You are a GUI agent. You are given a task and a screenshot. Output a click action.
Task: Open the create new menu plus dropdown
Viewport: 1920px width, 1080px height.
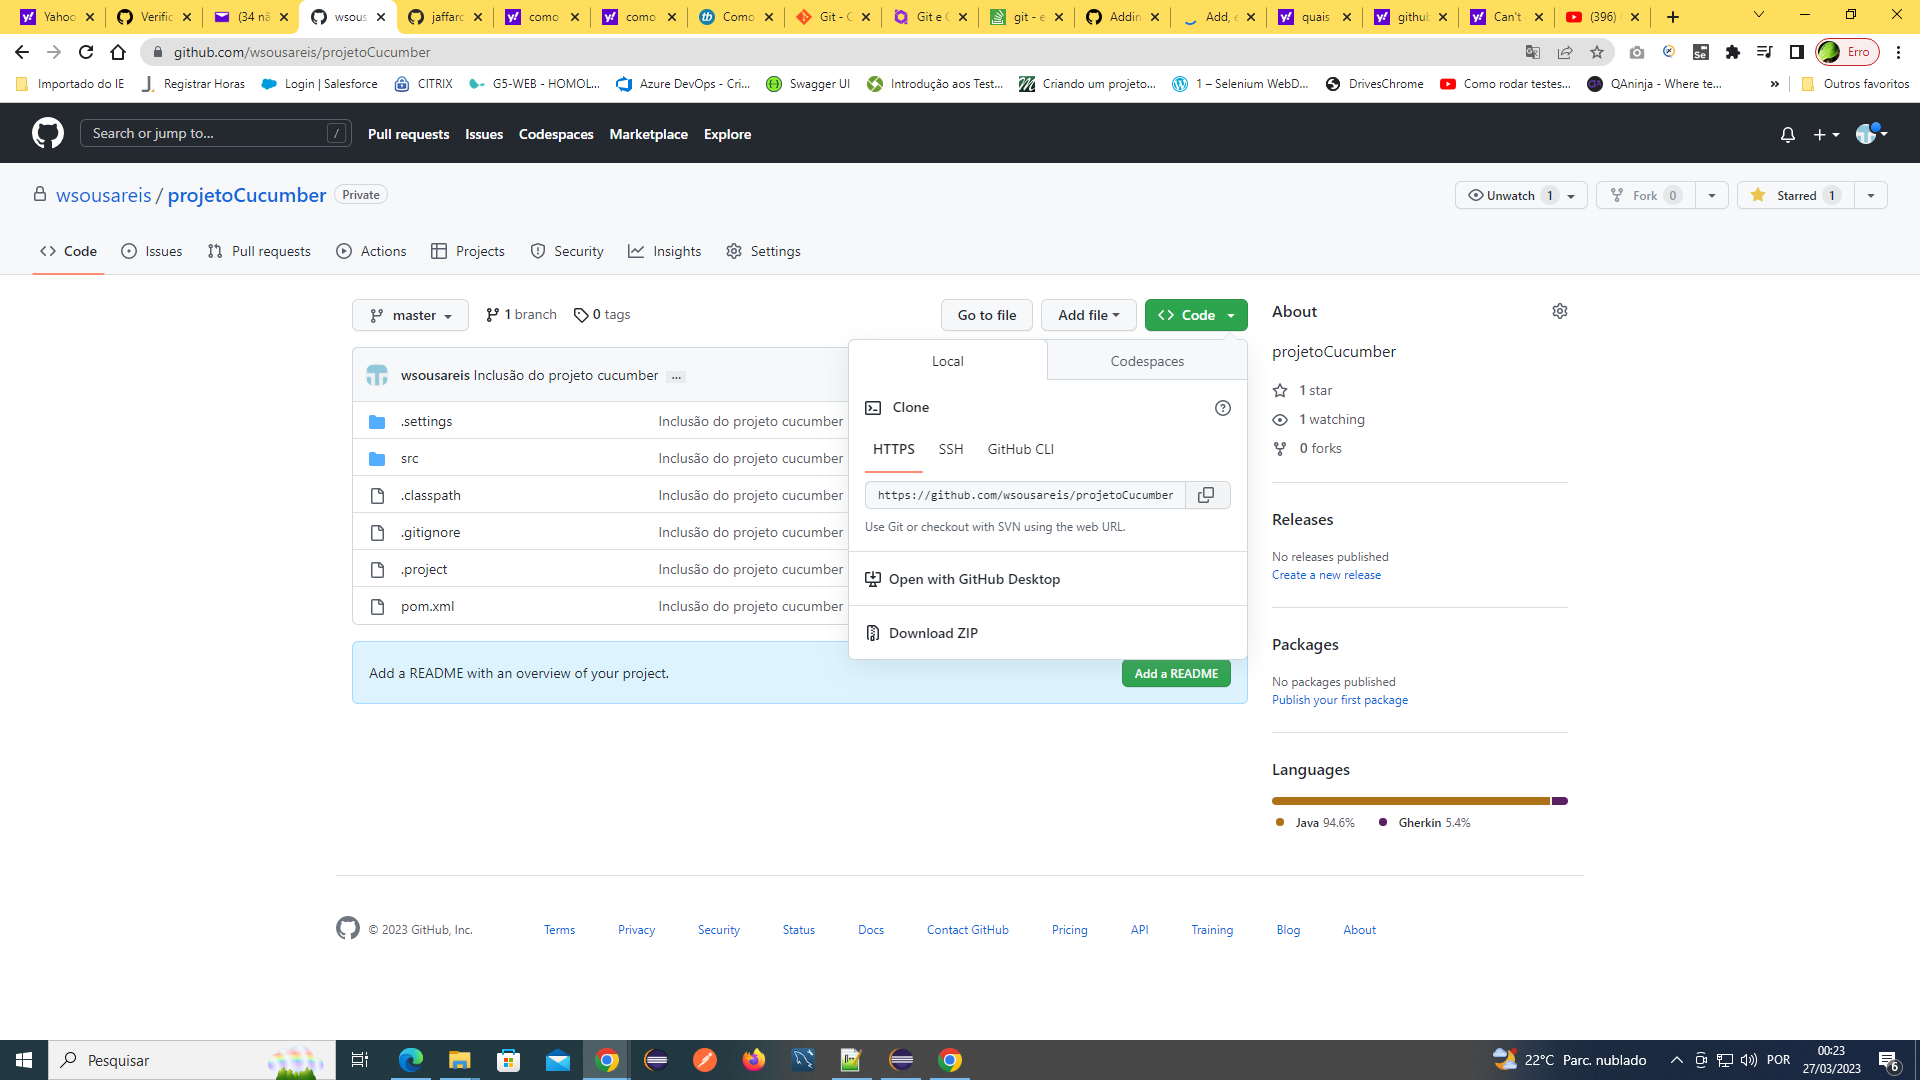point(1824,134)
